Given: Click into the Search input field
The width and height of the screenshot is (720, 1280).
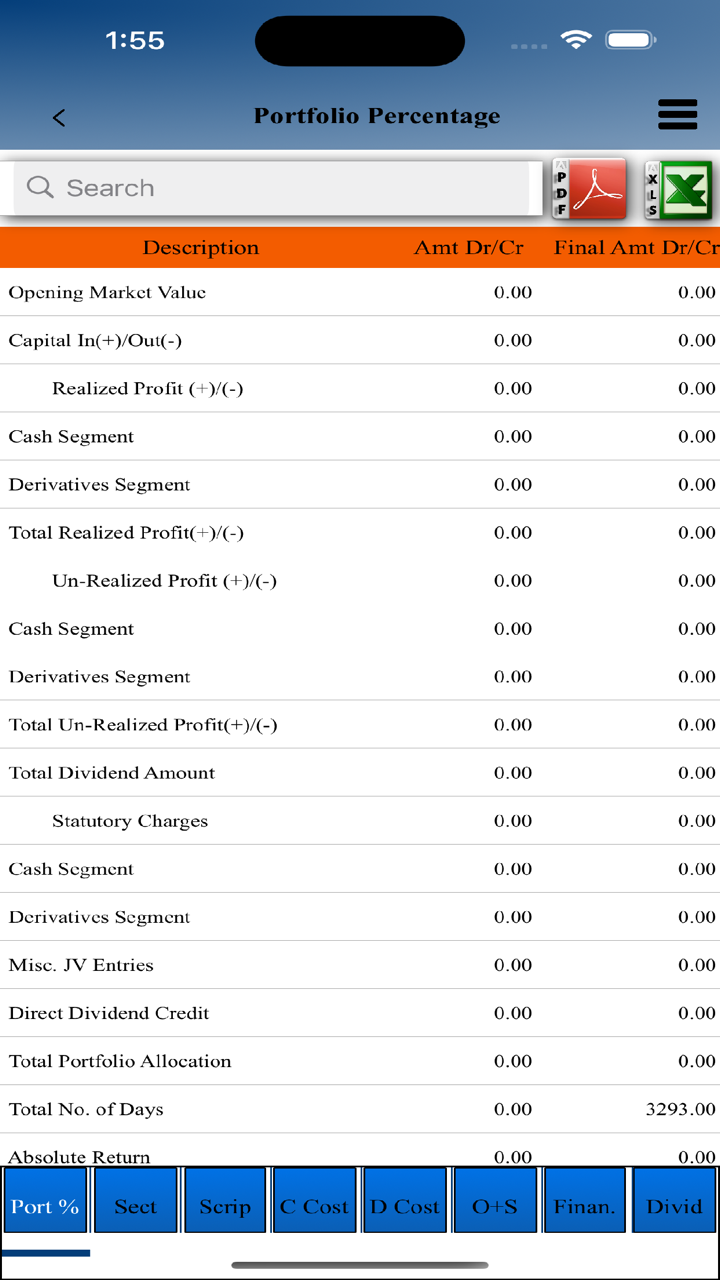Looking at the screenshot, I should click(270, 188).
